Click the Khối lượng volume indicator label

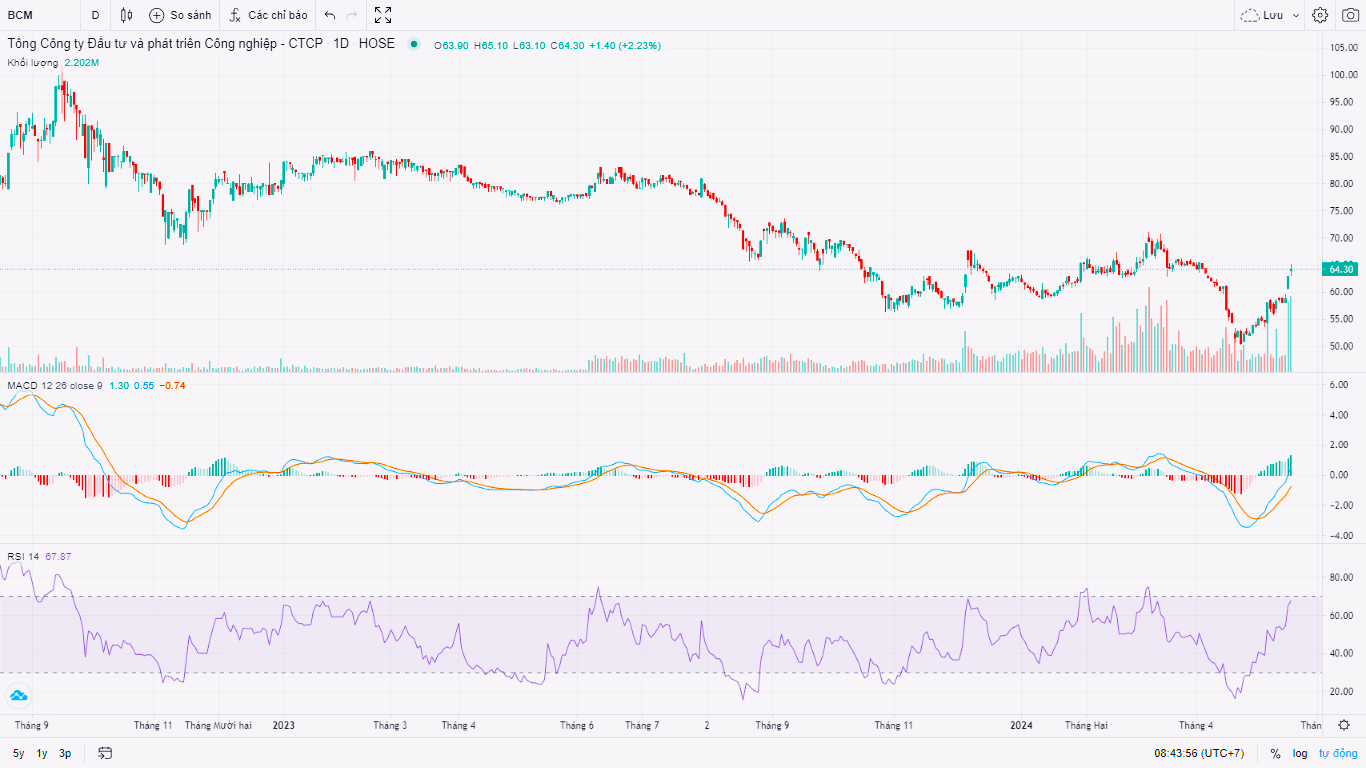(33, 62)
